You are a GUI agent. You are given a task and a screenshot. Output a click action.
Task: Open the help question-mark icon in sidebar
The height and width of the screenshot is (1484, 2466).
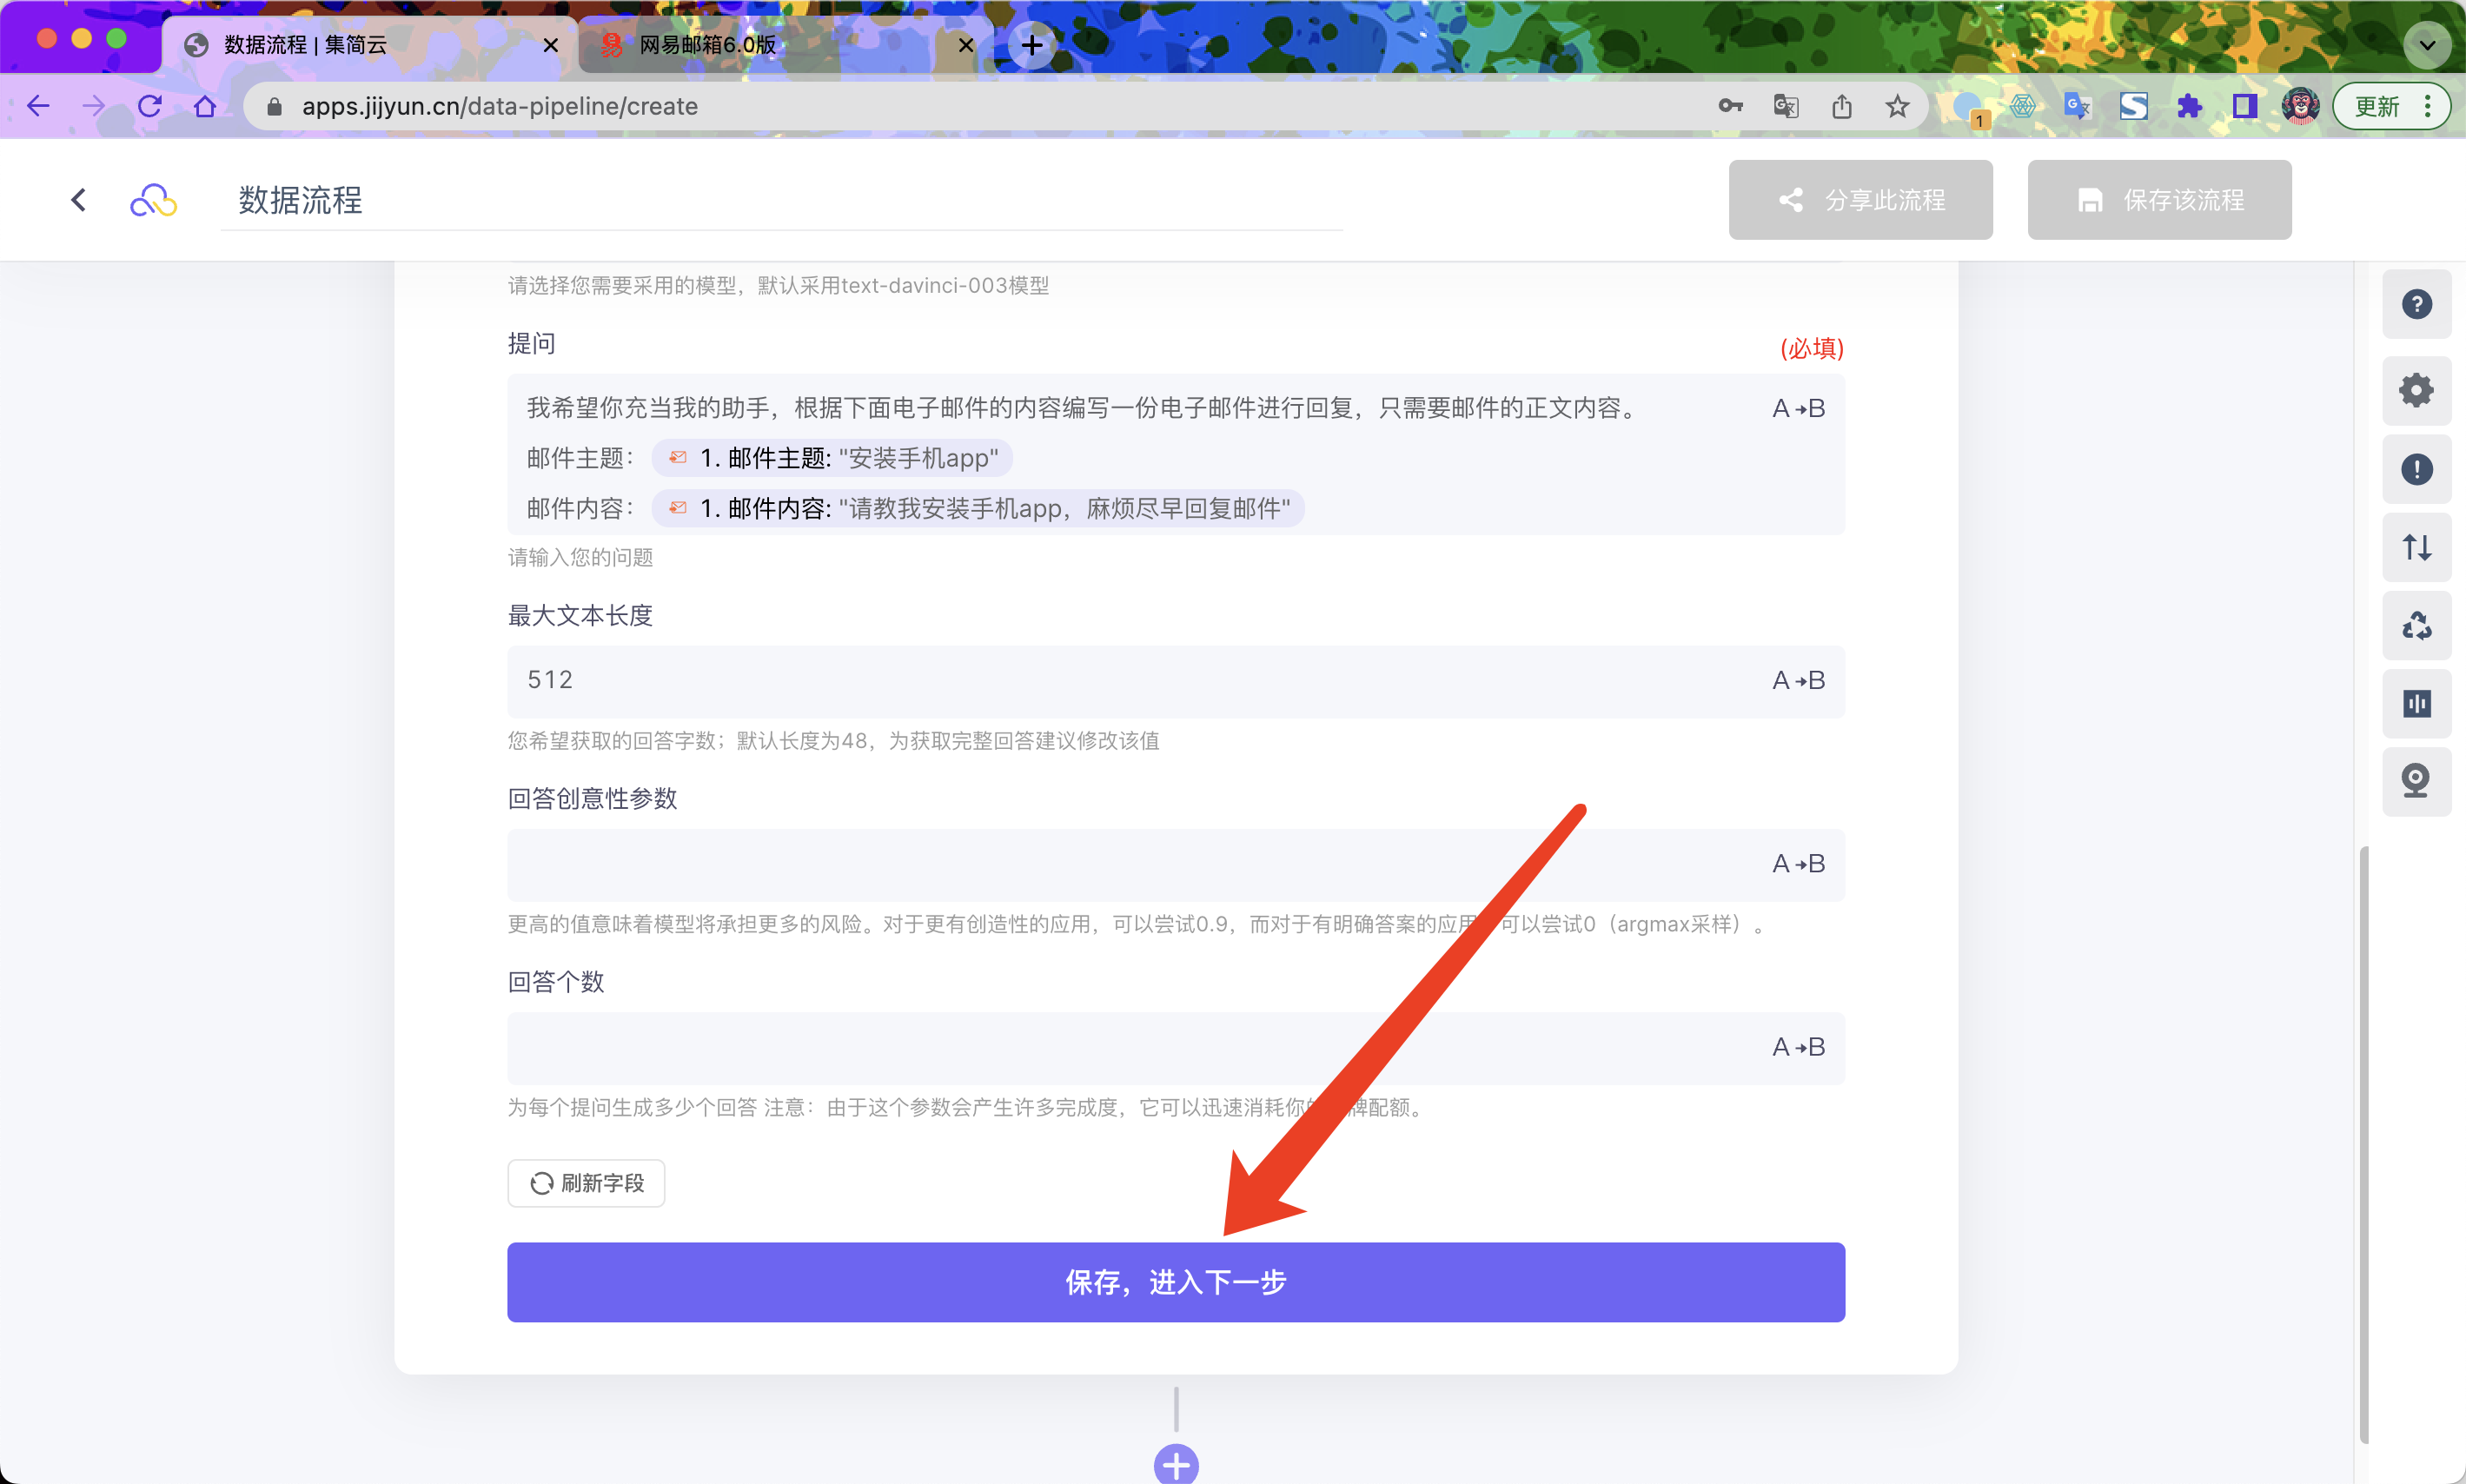point(2416,304)
